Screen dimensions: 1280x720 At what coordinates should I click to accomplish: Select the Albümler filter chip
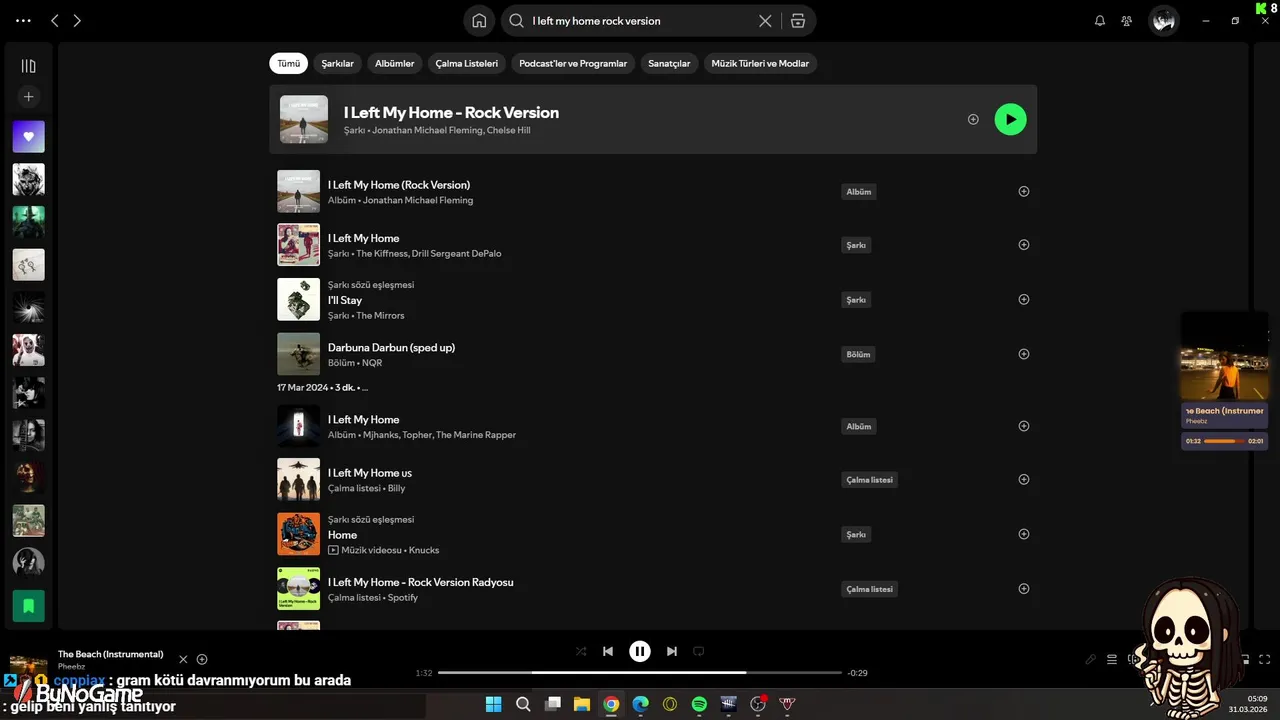(x=394, y=63)
